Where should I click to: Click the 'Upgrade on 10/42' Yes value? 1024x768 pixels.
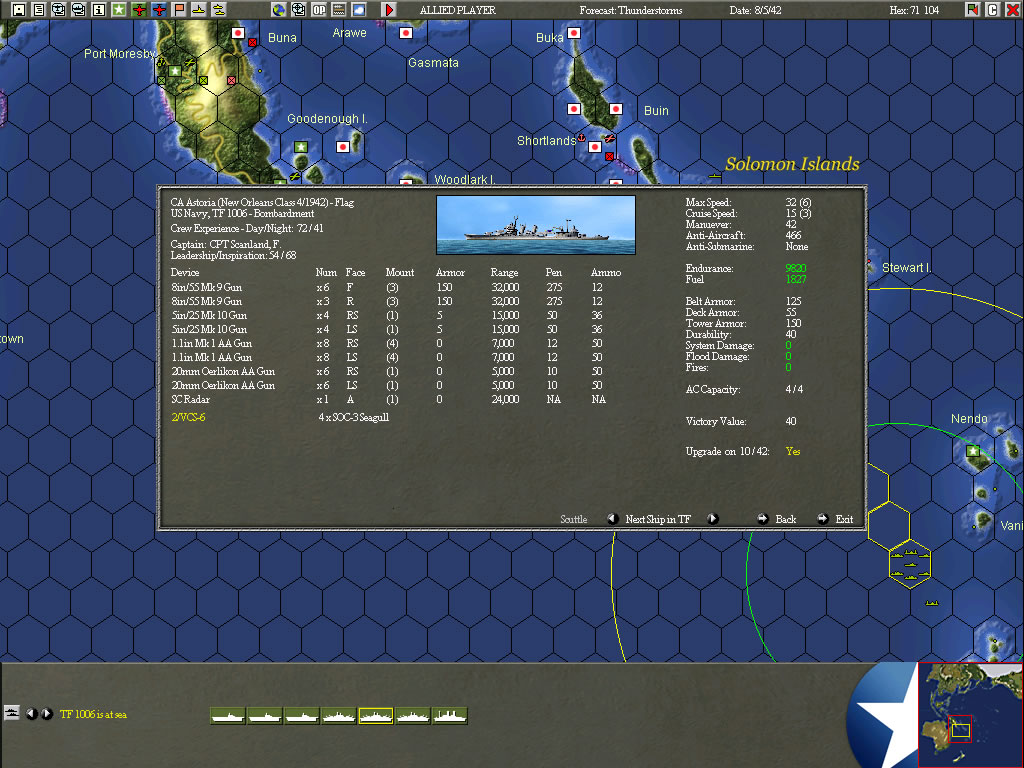793,451
